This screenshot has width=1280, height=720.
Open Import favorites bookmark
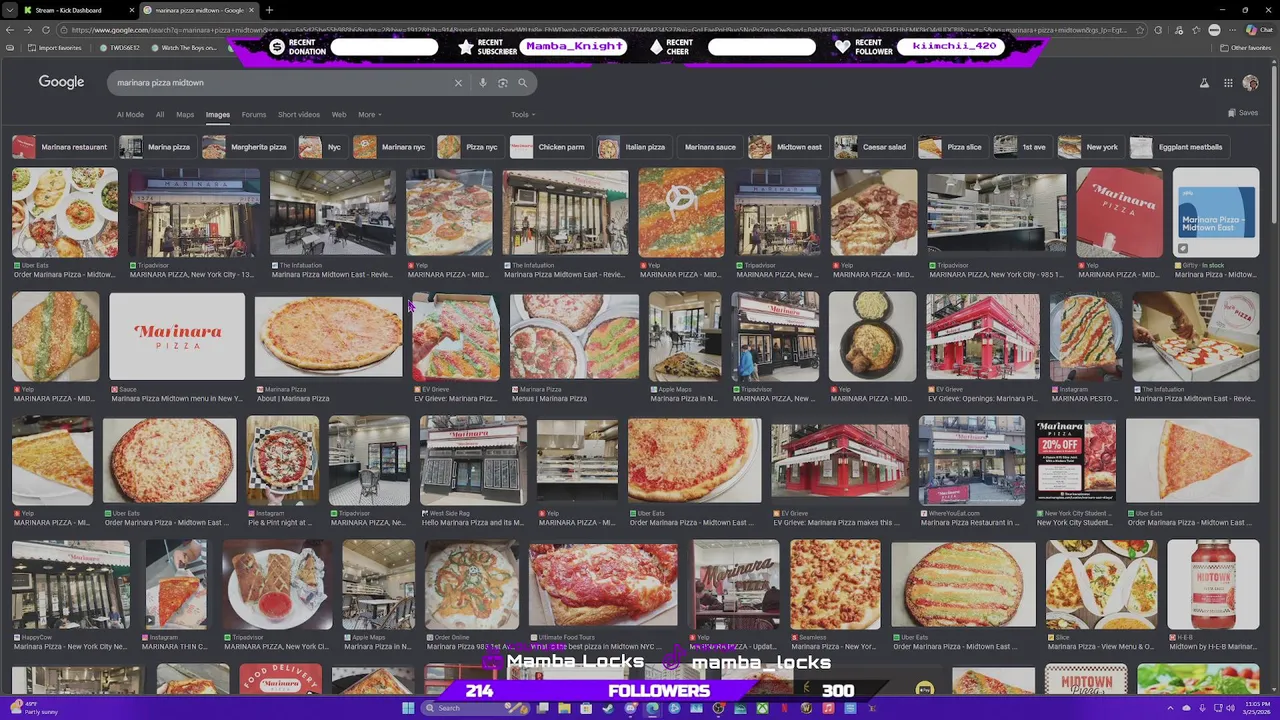54,48
